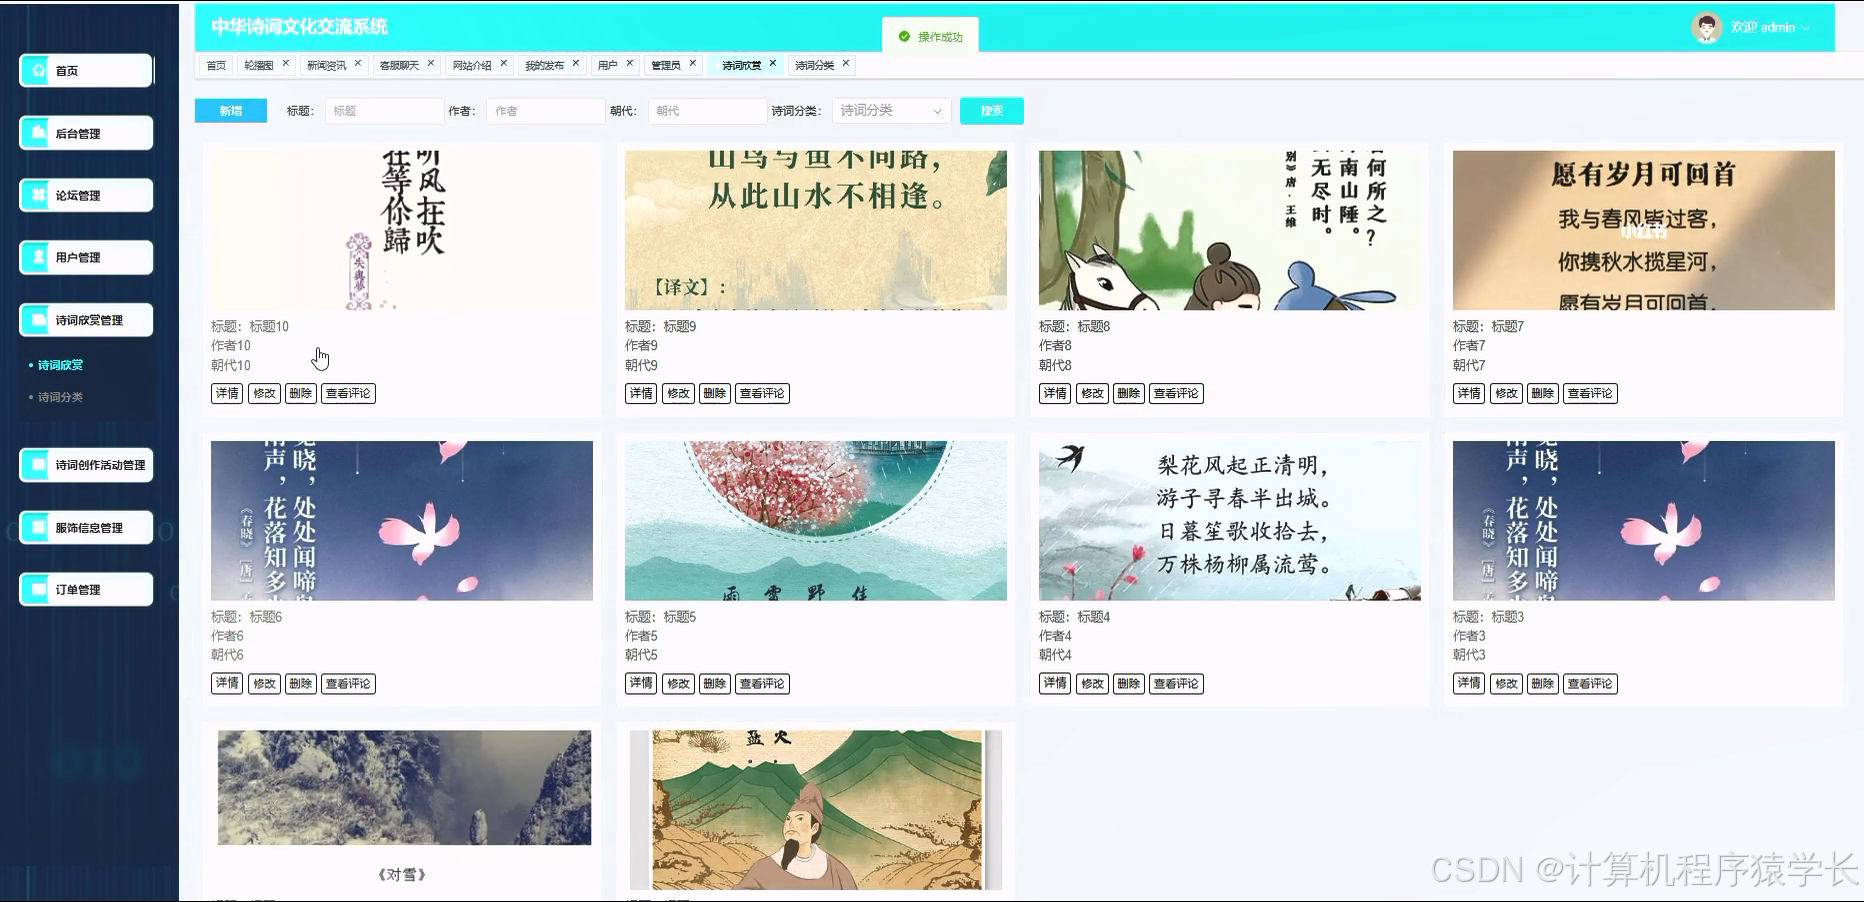Click the 新增 button
Screen dimensions: 1864x902
[x=229, y=110]
